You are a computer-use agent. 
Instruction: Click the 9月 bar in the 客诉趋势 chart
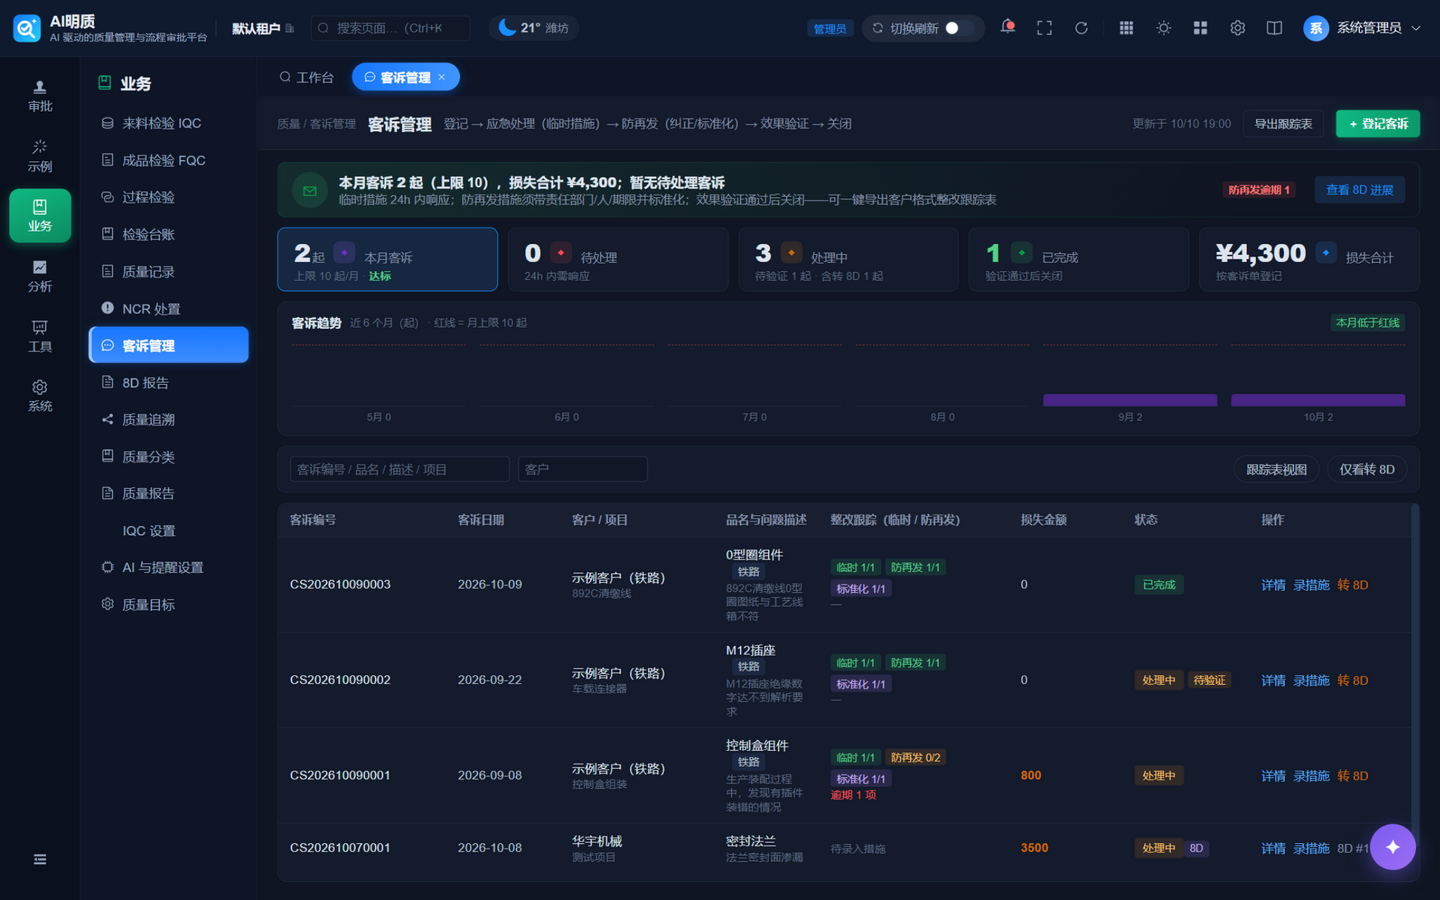point(1130,400)
